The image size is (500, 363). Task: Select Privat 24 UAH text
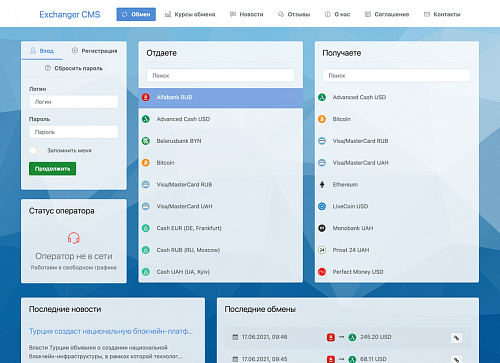tap(351, 250)
